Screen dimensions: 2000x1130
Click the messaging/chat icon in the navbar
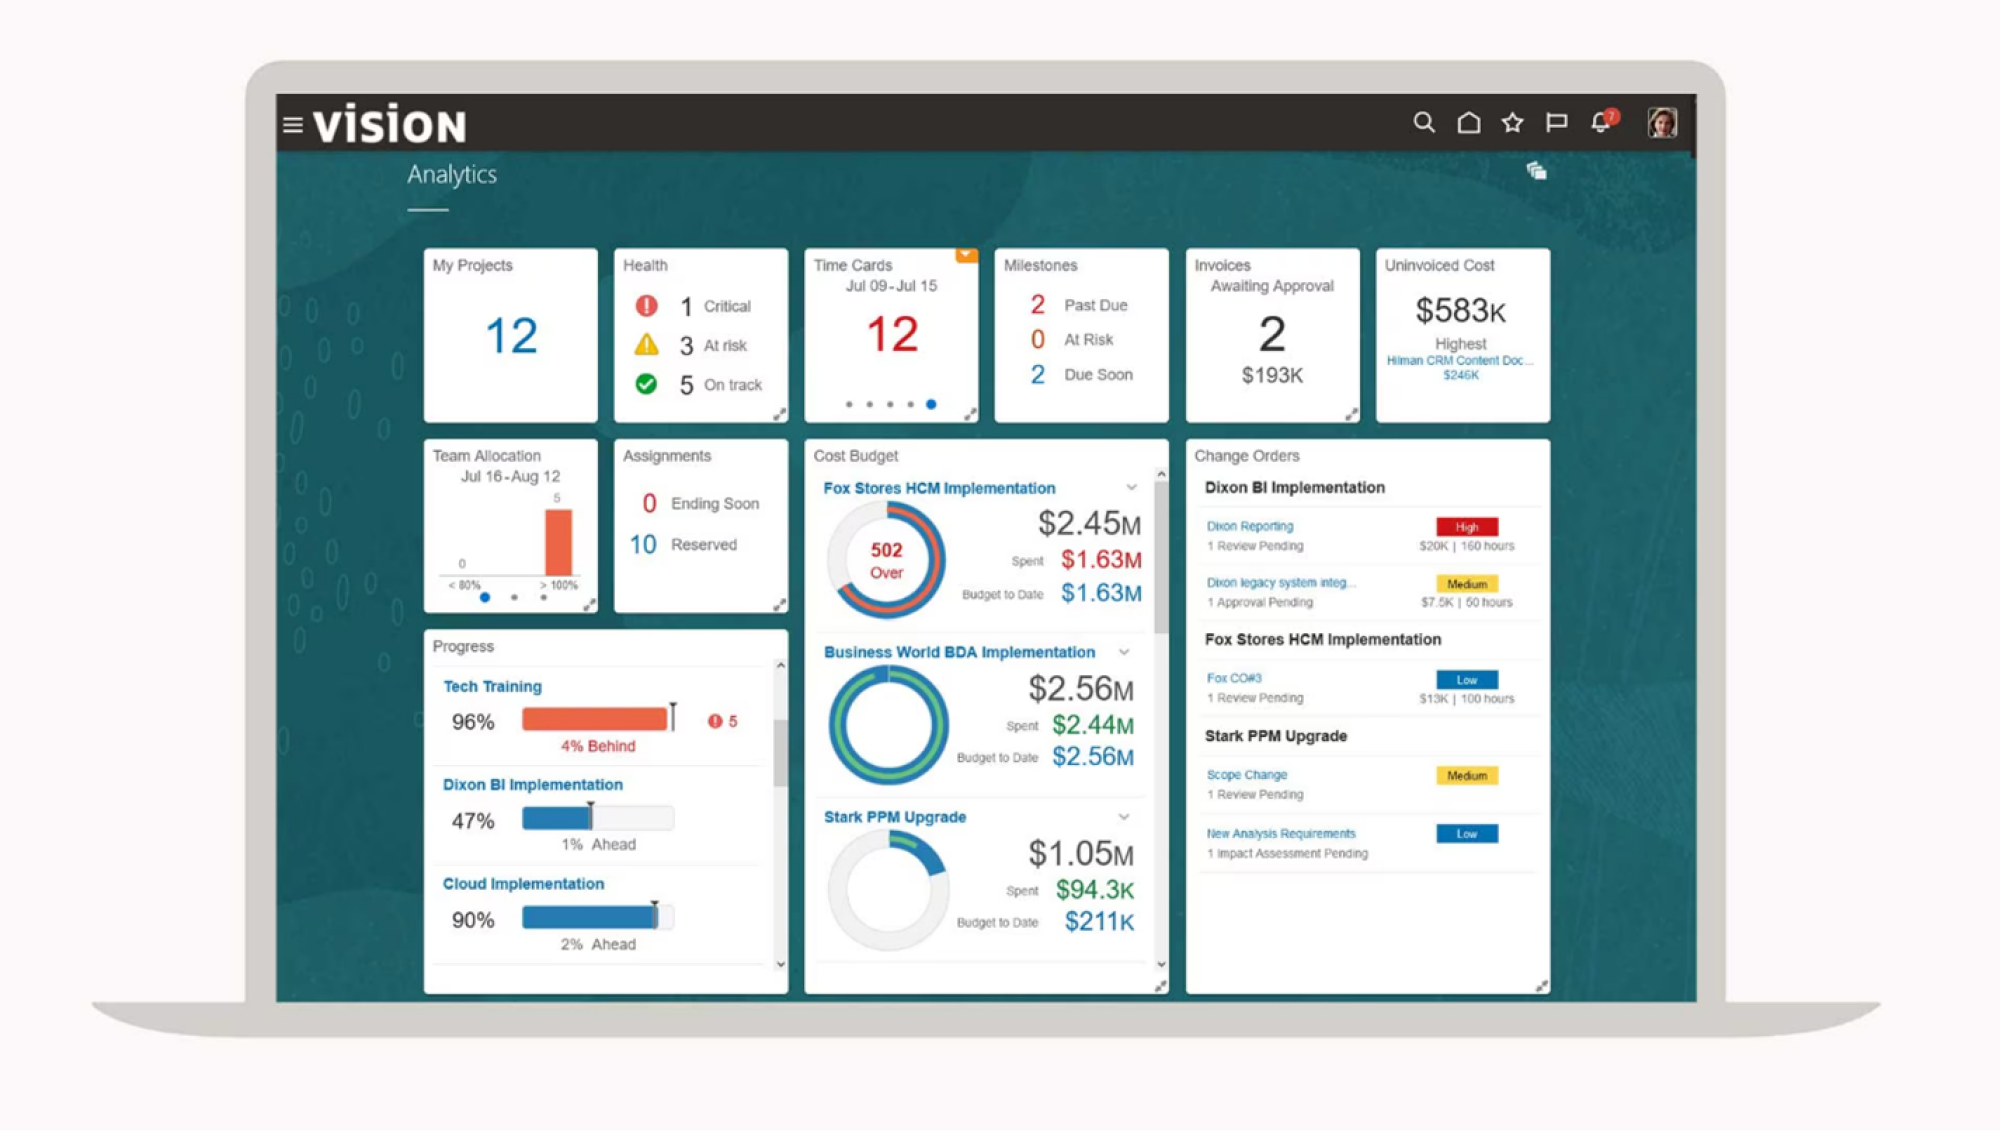point(1556,121)
